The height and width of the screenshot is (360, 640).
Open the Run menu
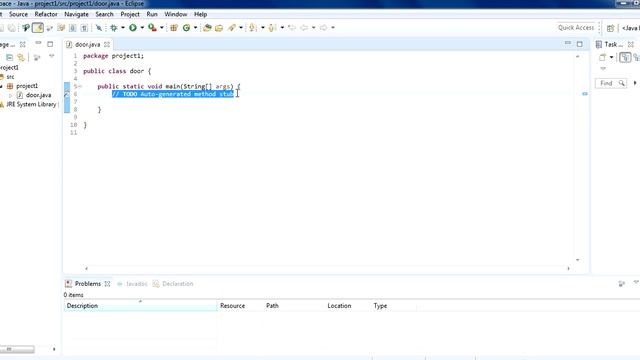152,14
